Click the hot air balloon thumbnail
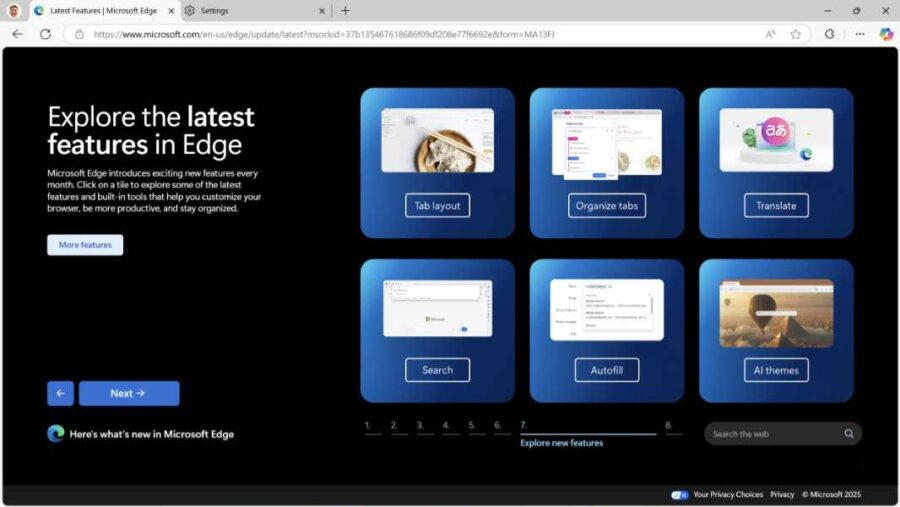The width and height of the screenshot is (900, 507). [776, 313]
